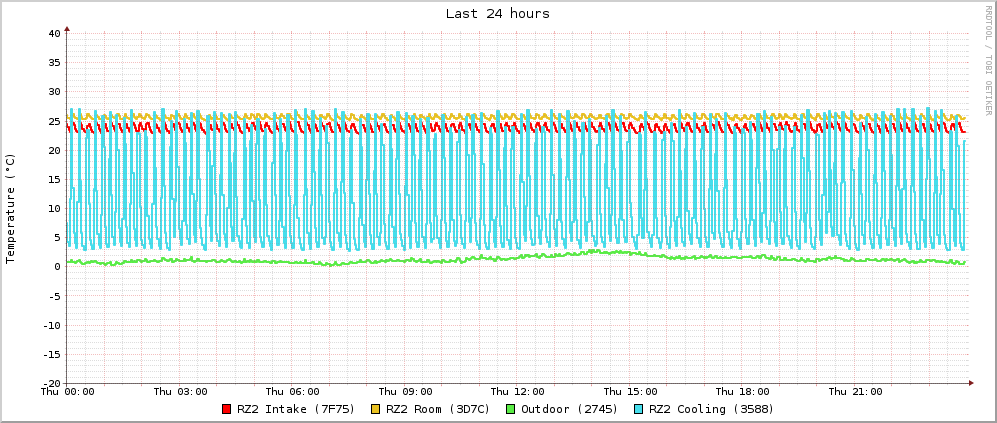Click the 'Temperature (°C)' axis label
Image resolution: width=997 pixels, height=423 pixels.
10,208
